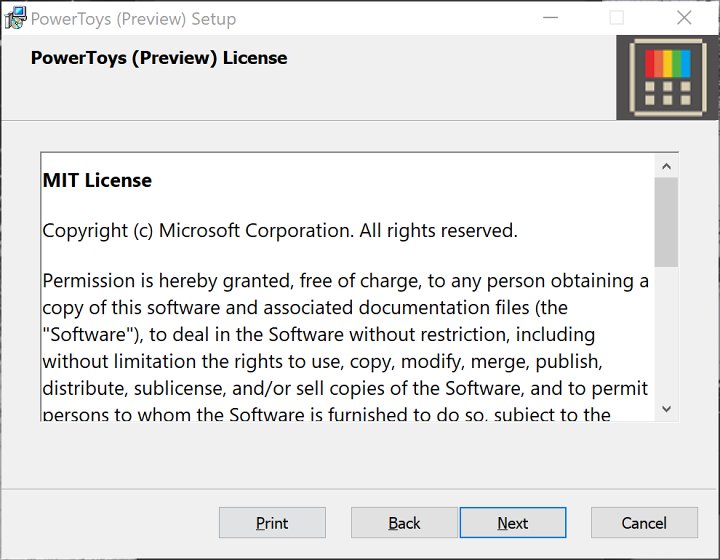Viewport: 720px width, 560px height.
Task: Click the scroll up arrow of the license box
Action: tap(667, 166)
